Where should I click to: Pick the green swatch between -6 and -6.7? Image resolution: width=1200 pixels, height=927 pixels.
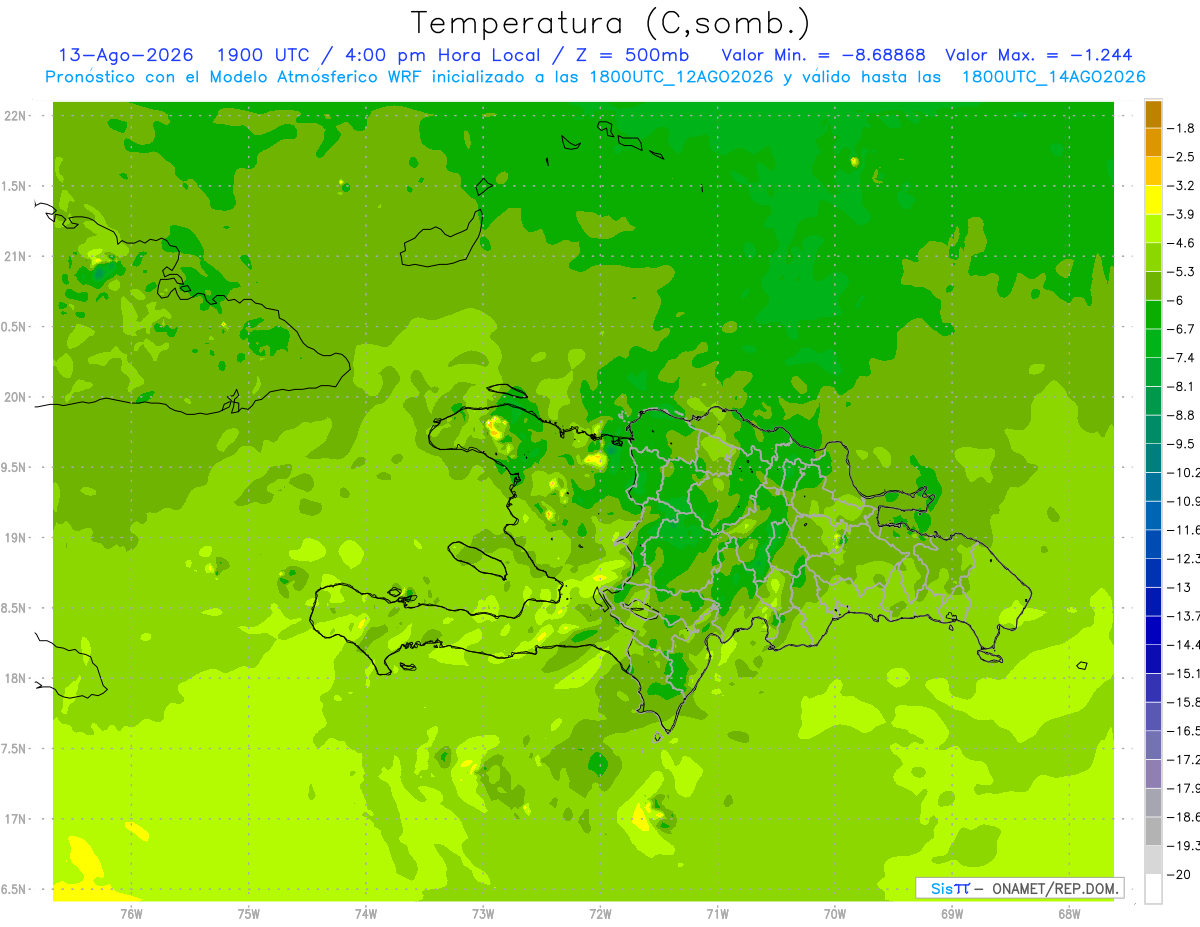pos(1153,315)
